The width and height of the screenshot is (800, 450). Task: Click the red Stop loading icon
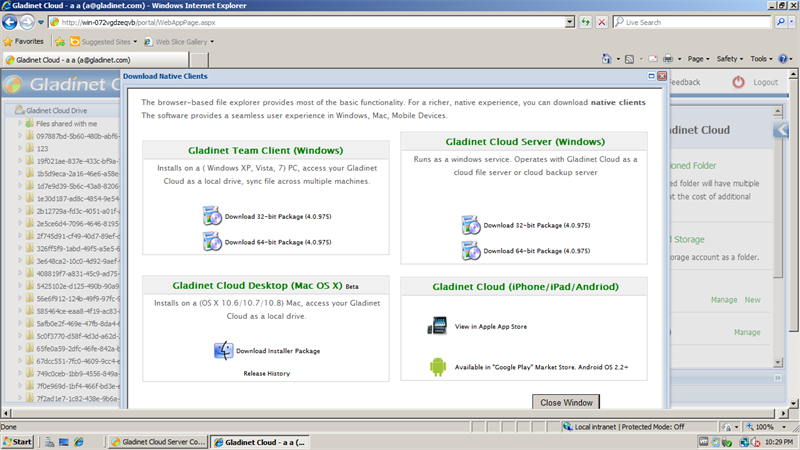pyautogui.click(x=602, y=22)
